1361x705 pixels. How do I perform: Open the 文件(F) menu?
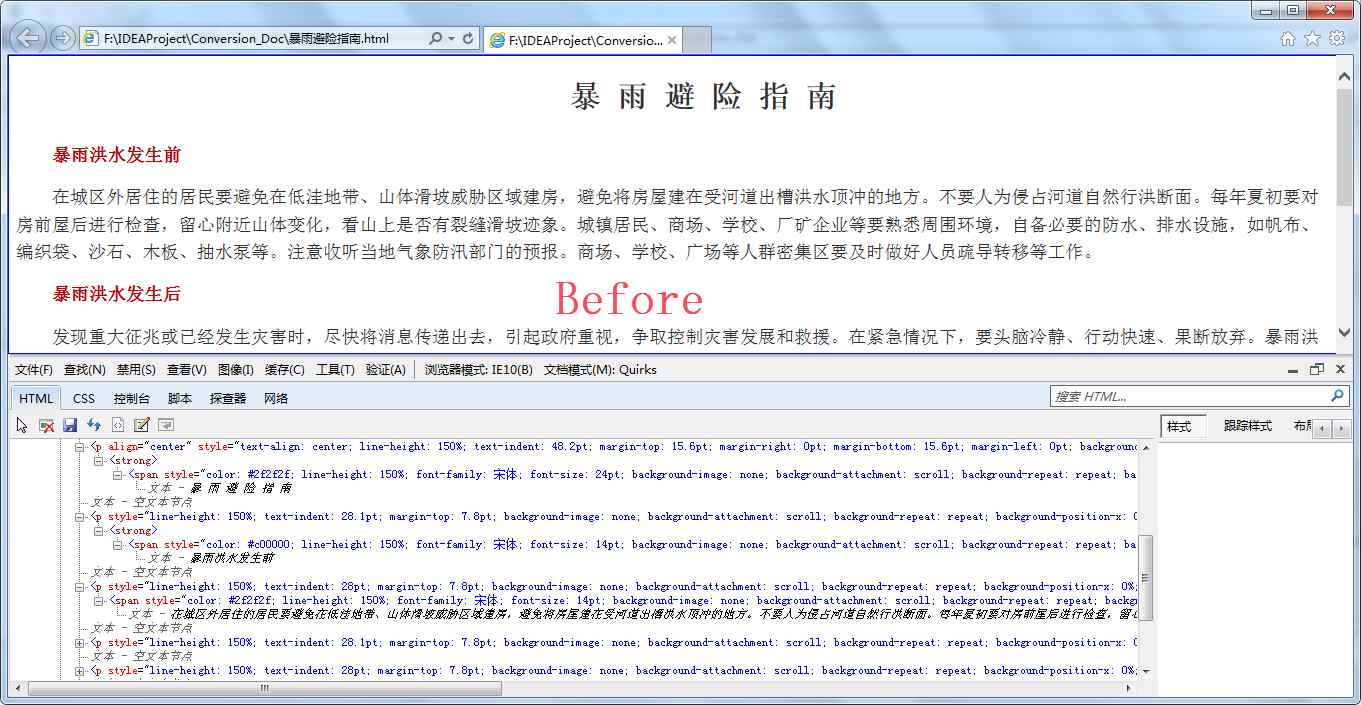[x=34, y=370]
